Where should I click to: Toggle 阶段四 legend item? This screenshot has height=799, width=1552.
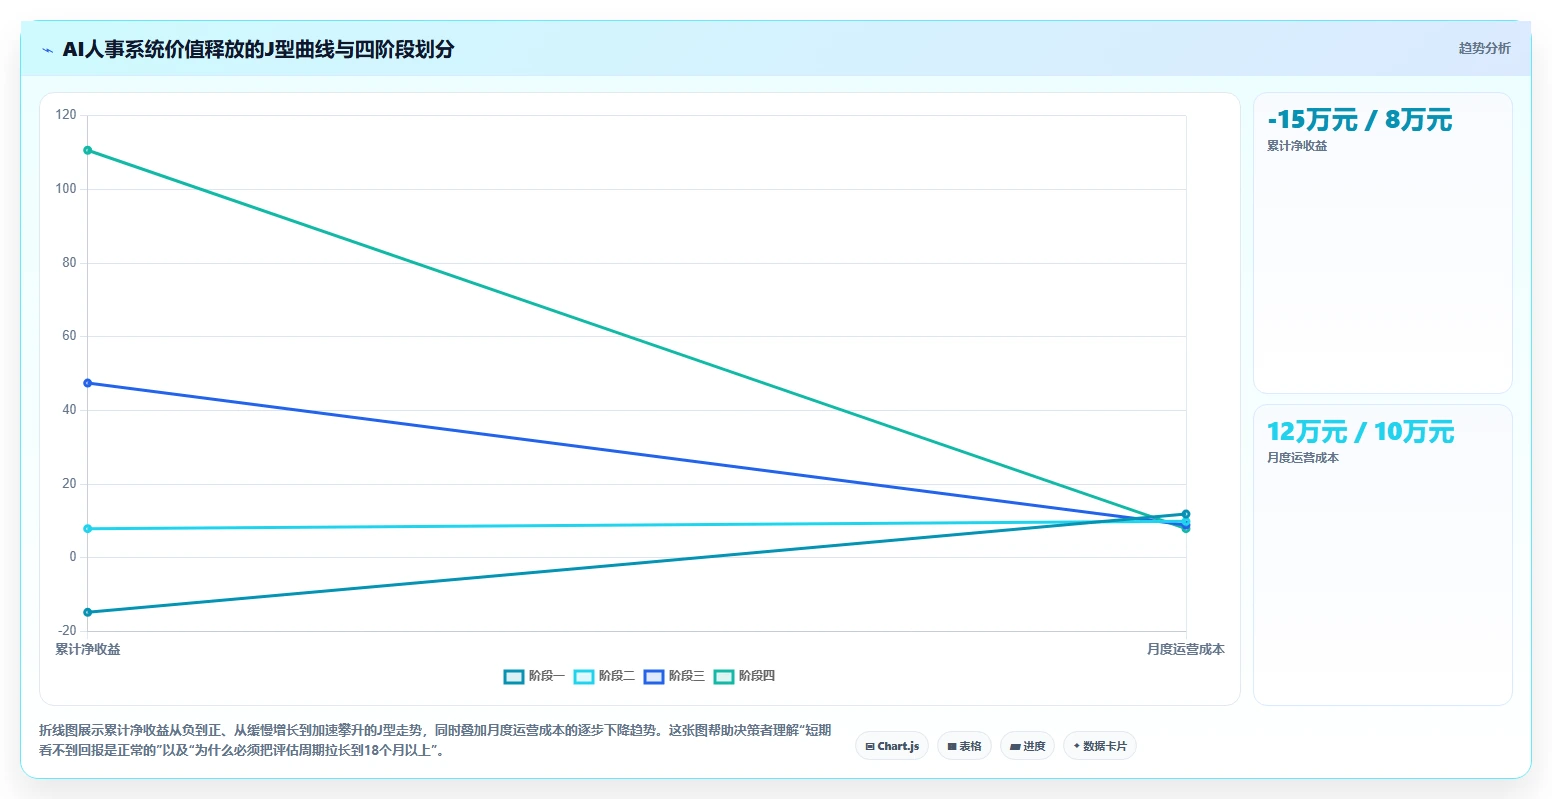click(744, 677)
